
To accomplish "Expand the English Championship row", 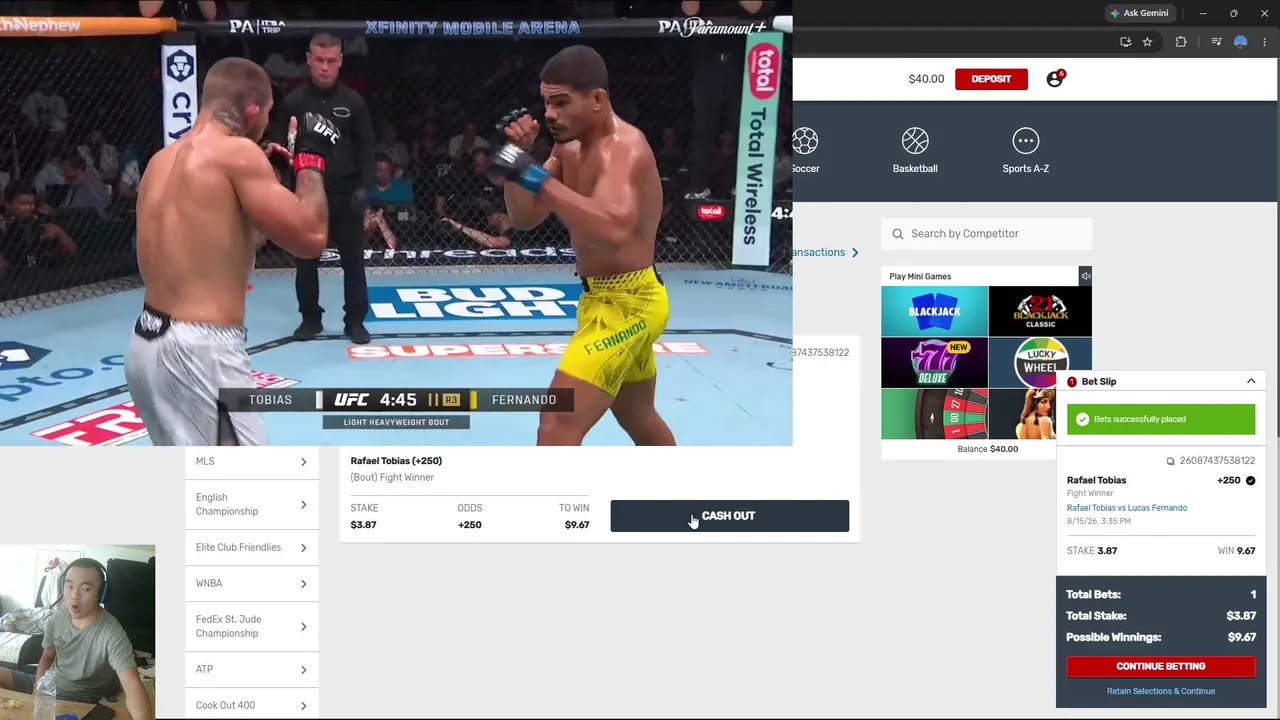I will click(251, 504).
